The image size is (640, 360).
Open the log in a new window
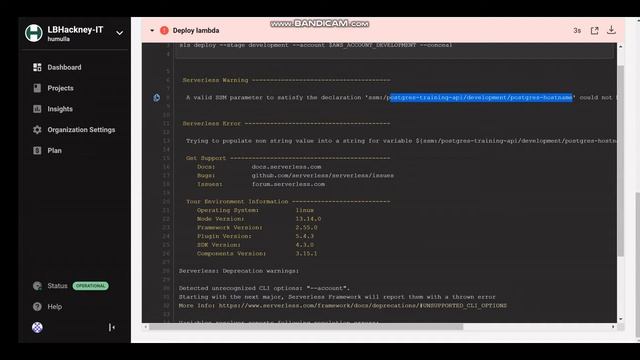click(x=595, y=31)
